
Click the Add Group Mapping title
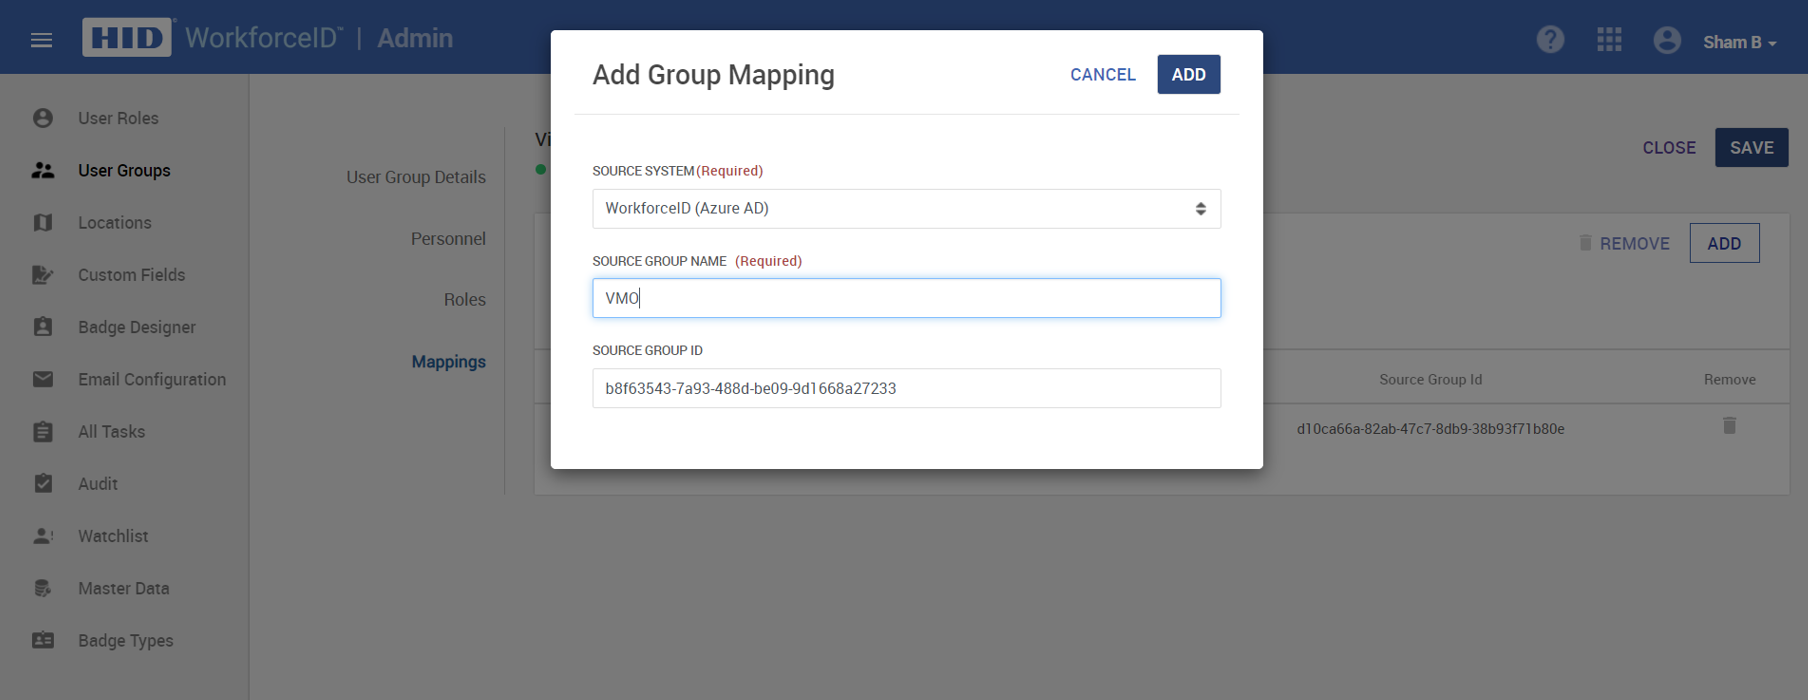point(713,75)
